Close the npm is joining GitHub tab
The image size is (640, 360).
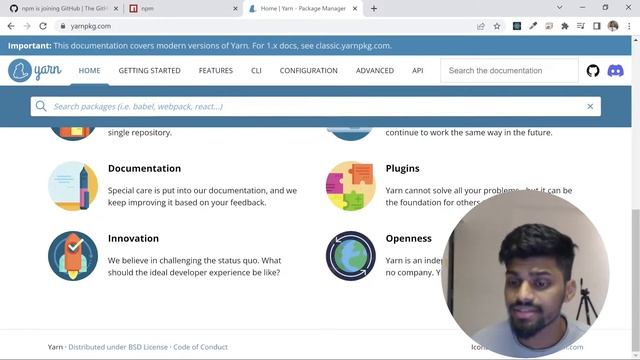[116, 9]
